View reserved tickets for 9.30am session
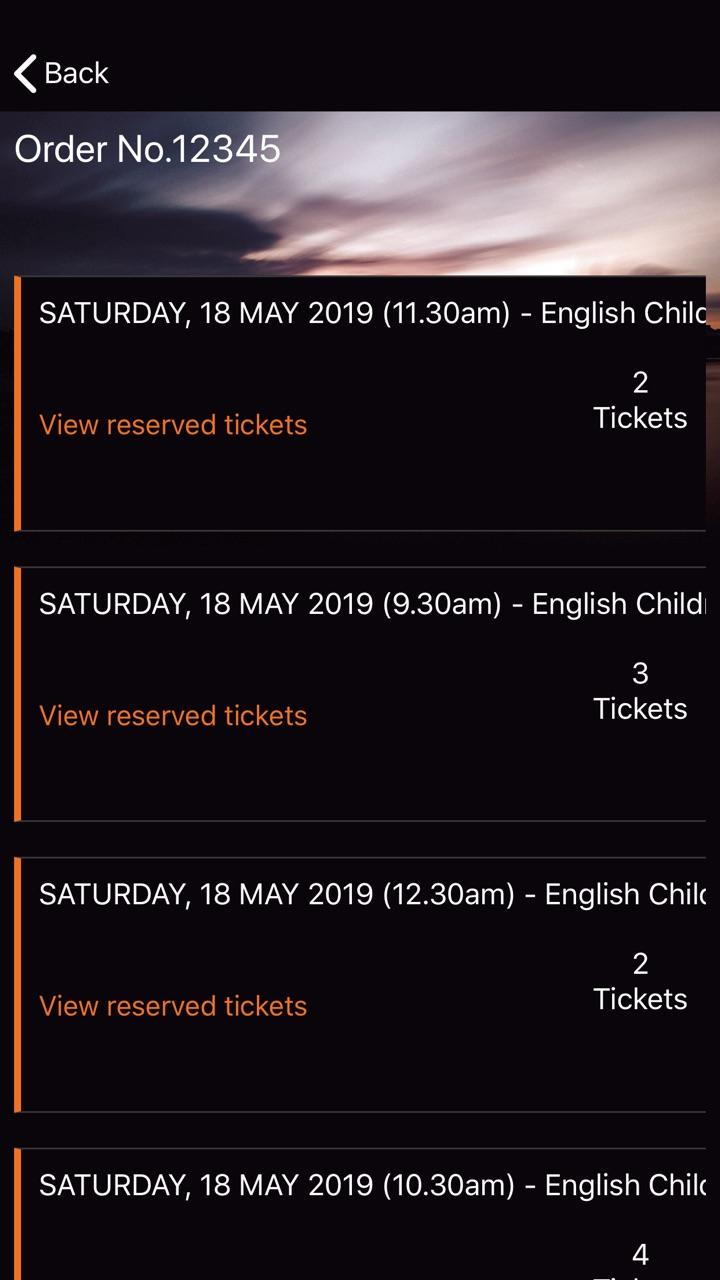The height and width of the screenshot is (1280, 720). (x=173, y=716)
